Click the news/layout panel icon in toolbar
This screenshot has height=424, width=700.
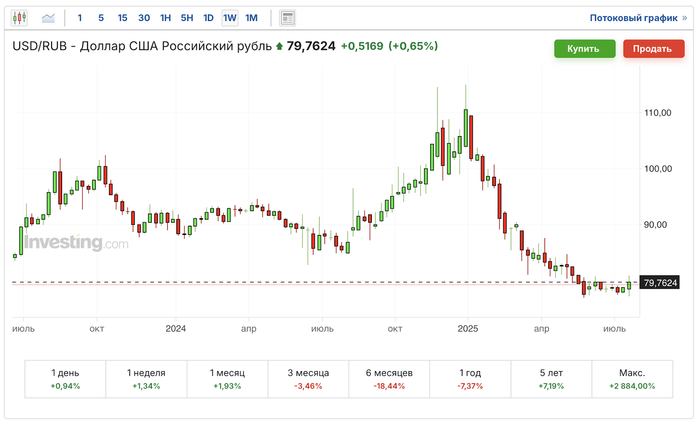click(288, 18)
